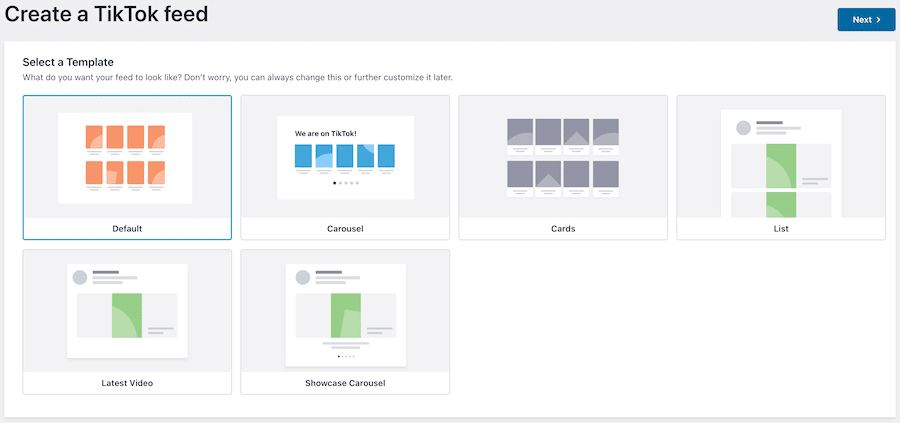The height and width of the screenshot is (423, 900).
Task: Click the Carousel preview pagination dots
Action: click(x=345, y=183)
